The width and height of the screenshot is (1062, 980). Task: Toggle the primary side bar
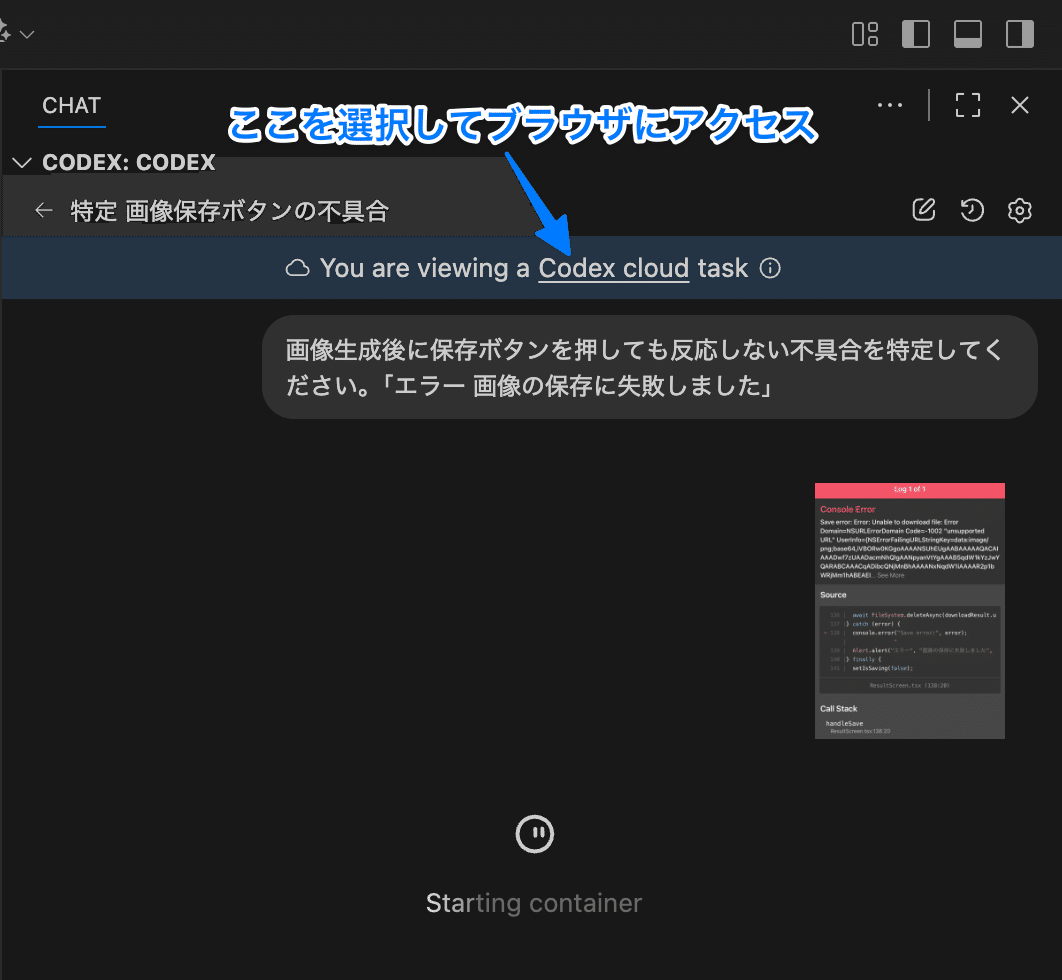pyautogui.click(x=915, y=34)
